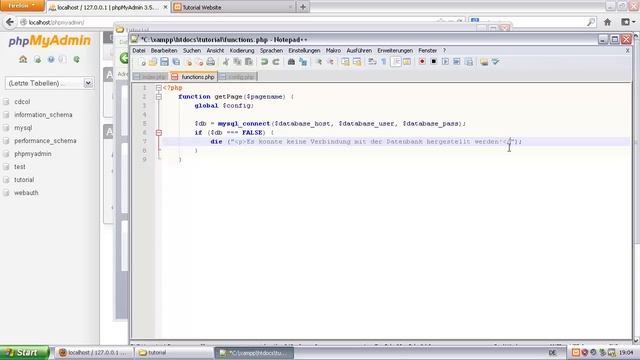Save the file using the floppy disk icon
Screen dimensions: 640x360
click(164, 62)
